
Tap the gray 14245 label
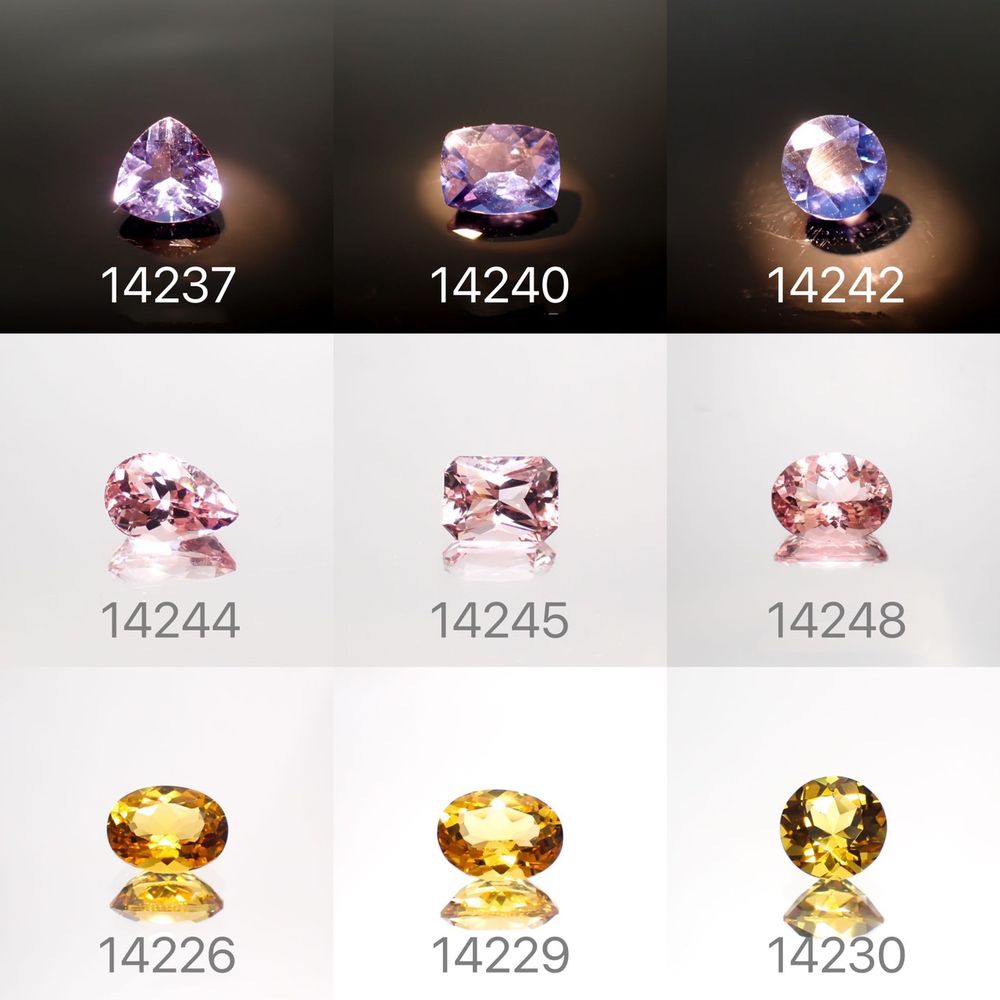click(499, 619)
